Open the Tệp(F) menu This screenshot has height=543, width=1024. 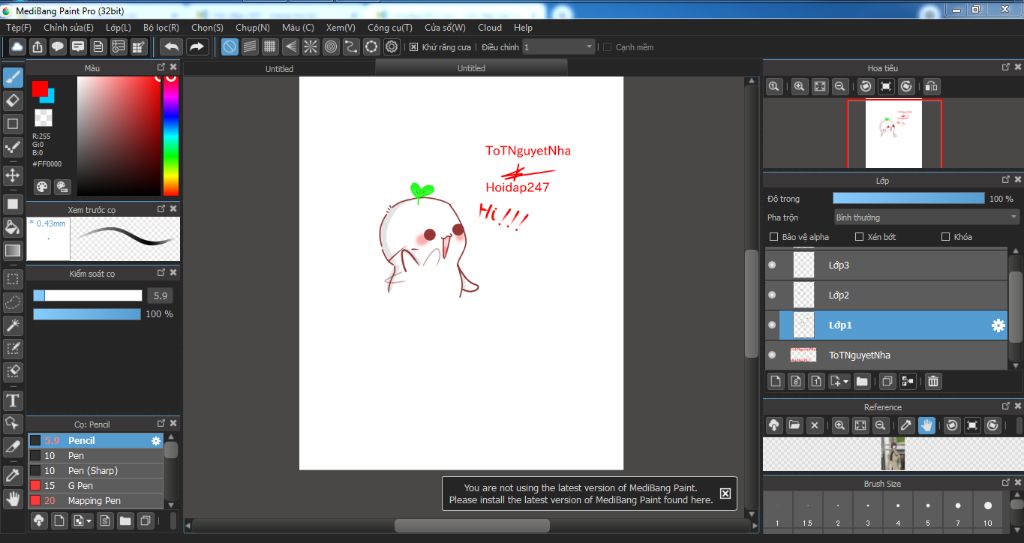click(19, 27)
